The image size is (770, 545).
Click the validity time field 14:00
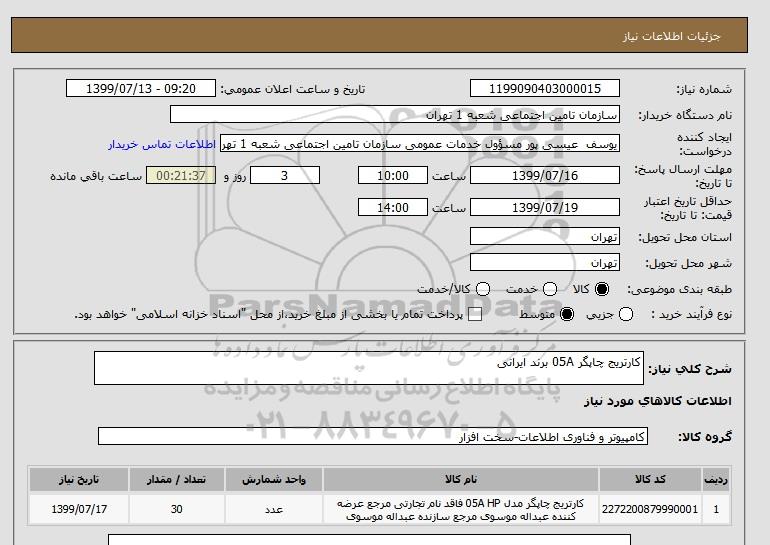pos(393,207)
